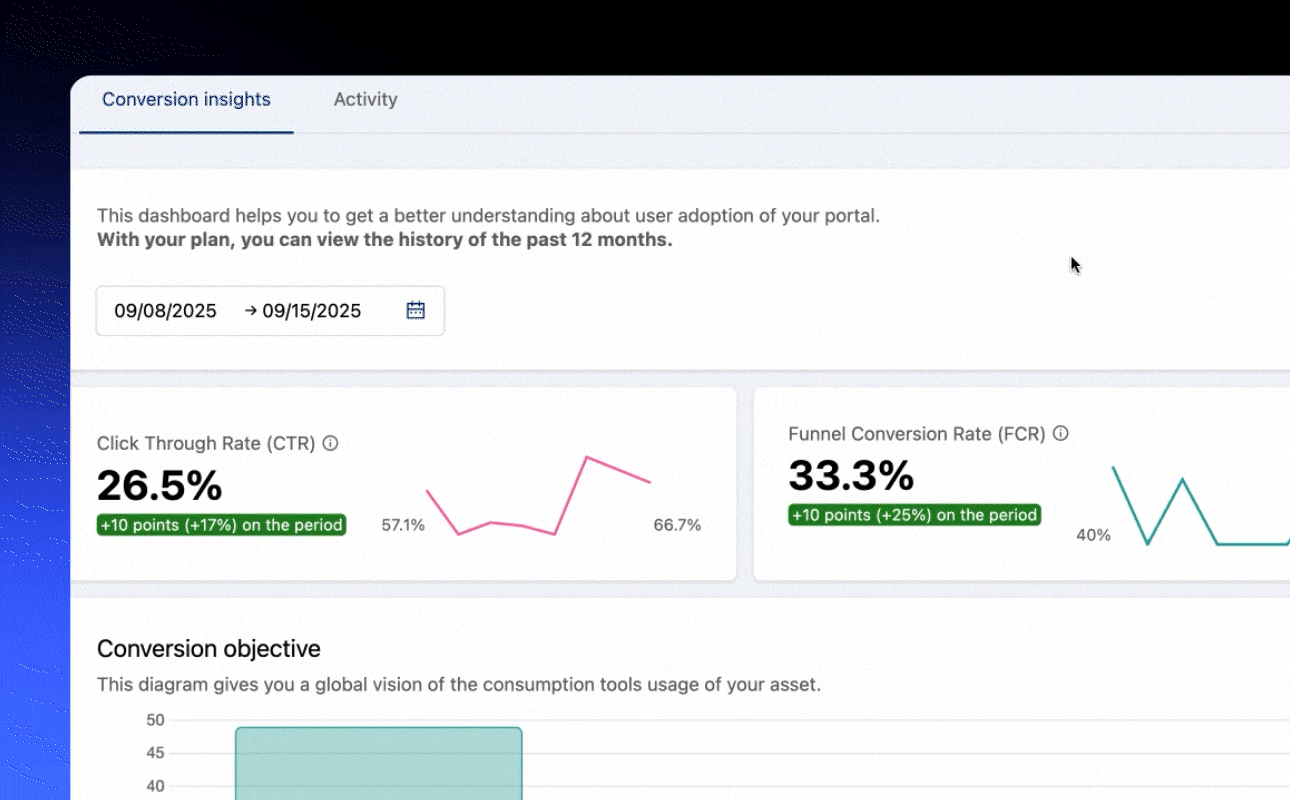Click the end date 09/15/2025 field
Screen dimensions: 1290x800
pyautogui.click(x=312, y=311)
